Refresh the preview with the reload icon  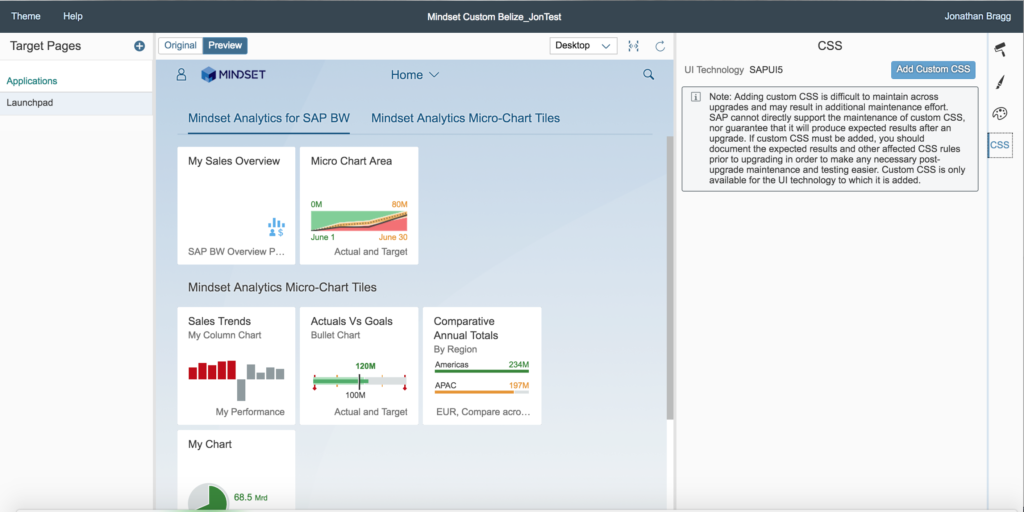coord(660,46)
